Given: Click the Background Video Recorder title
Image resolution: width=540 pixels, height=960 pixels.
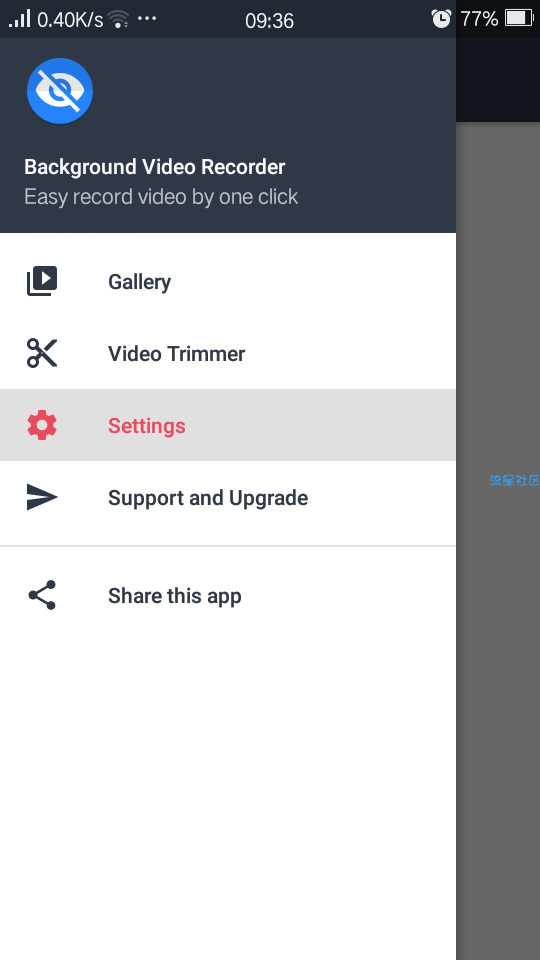Looking at the screenshot, I should click(154, 167).
